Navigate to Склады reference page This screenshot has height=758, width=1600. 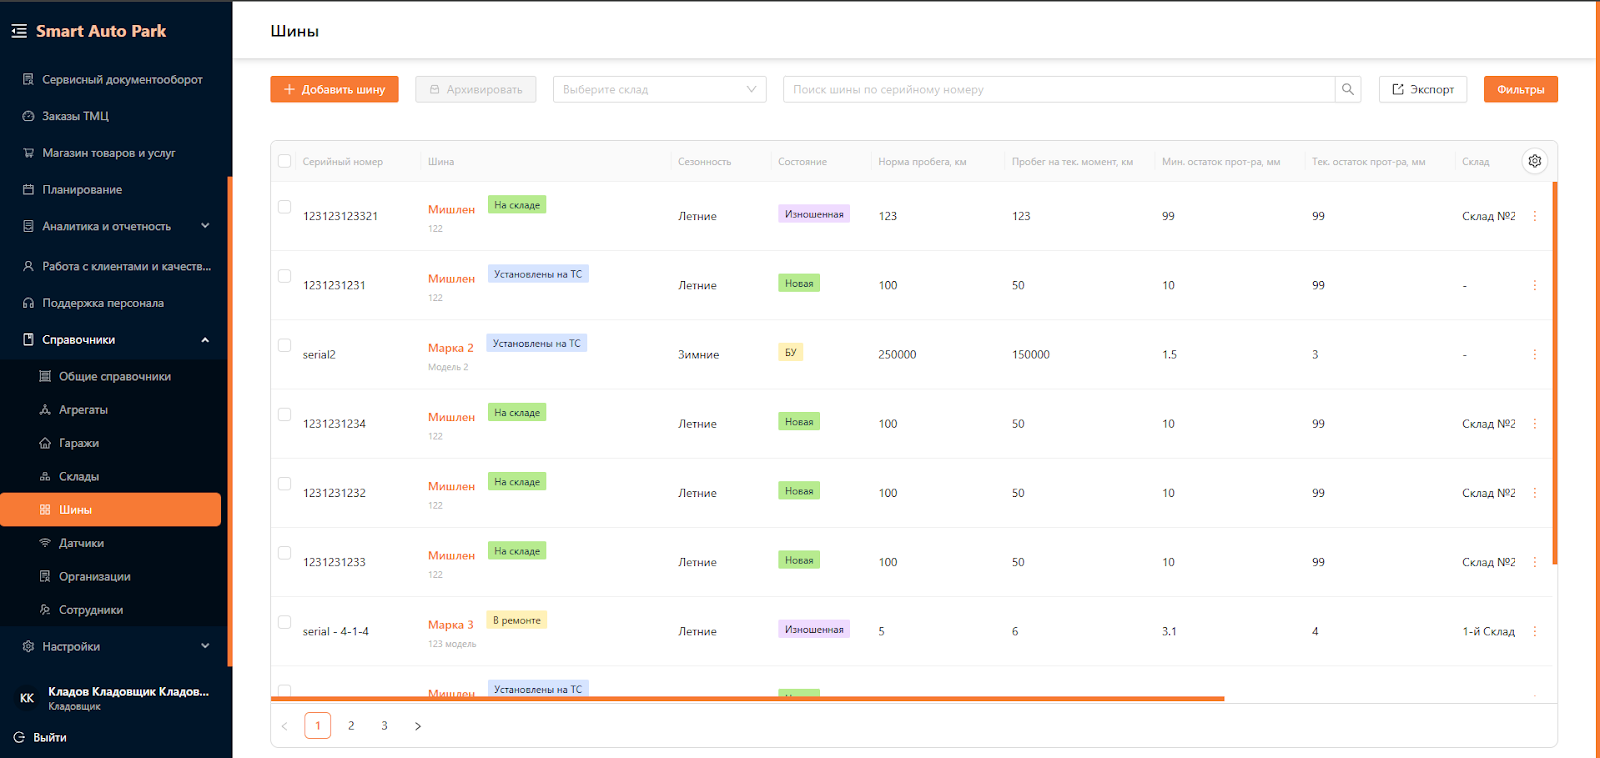(78, 477)
